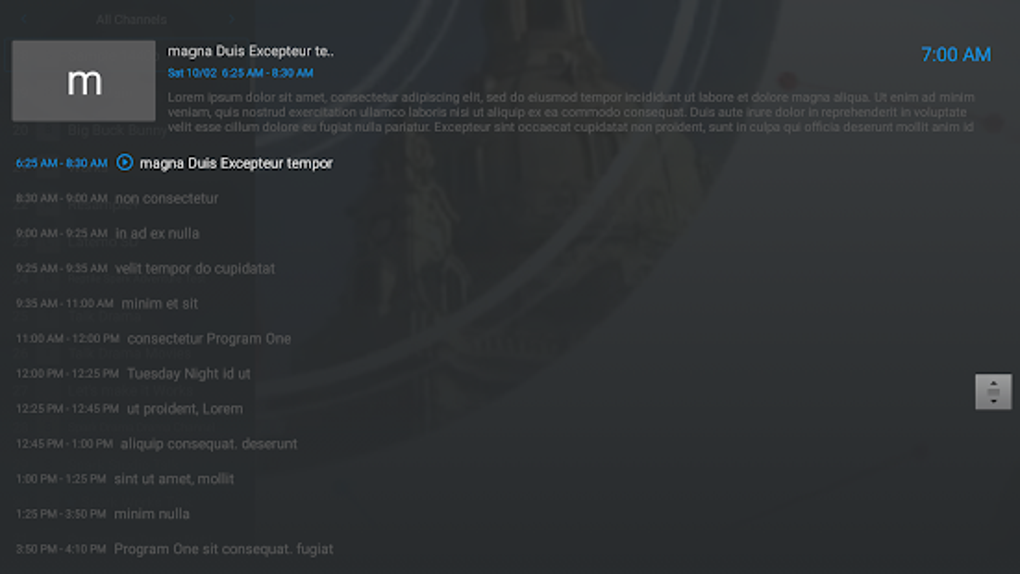Select minim nulla at 1:25 PM

pos(103,514)
